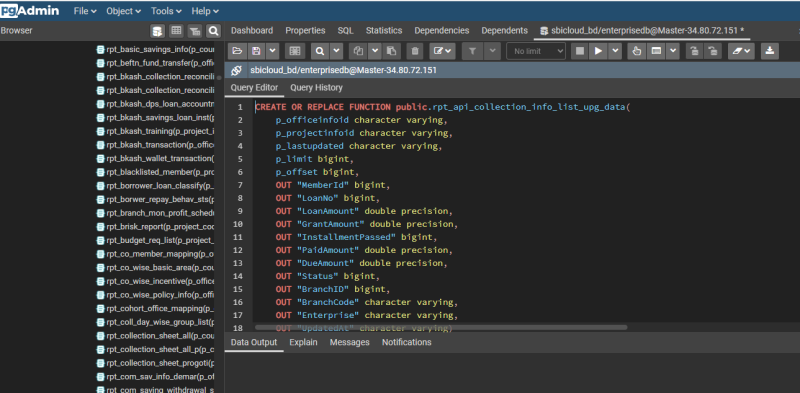Click p_lastupdated parameter on line 4
This screenshot has width=800, height=393.
click(x=309, y=146)
